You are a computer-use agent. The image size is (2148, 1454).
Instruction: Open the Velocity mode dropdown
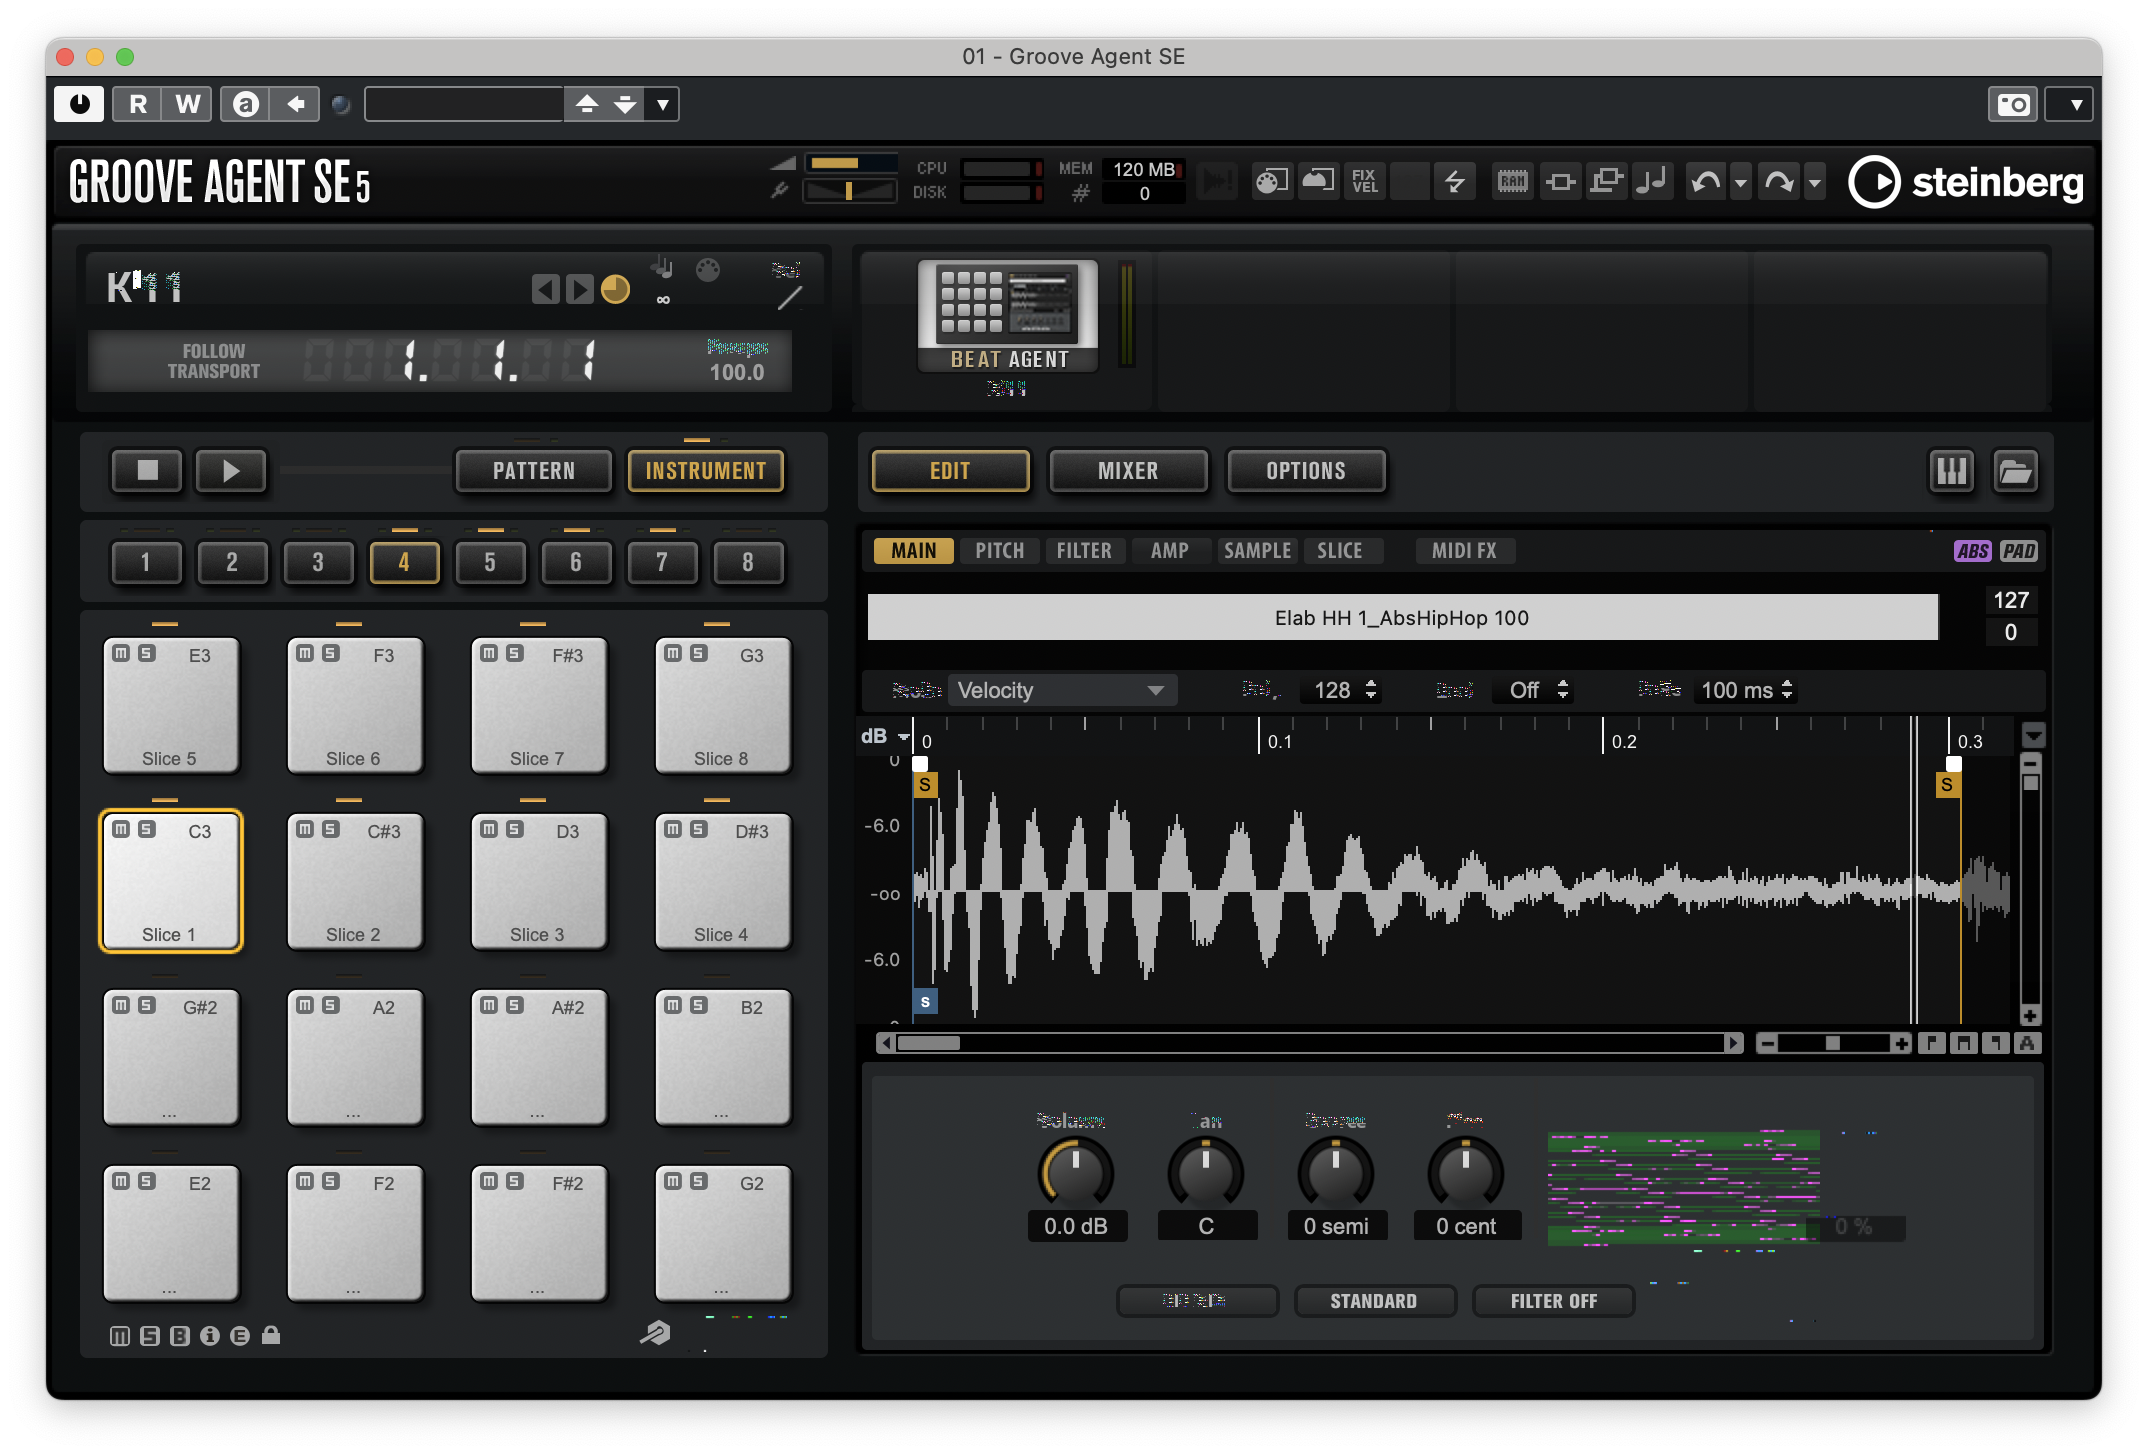click(x=1062, y=689)
